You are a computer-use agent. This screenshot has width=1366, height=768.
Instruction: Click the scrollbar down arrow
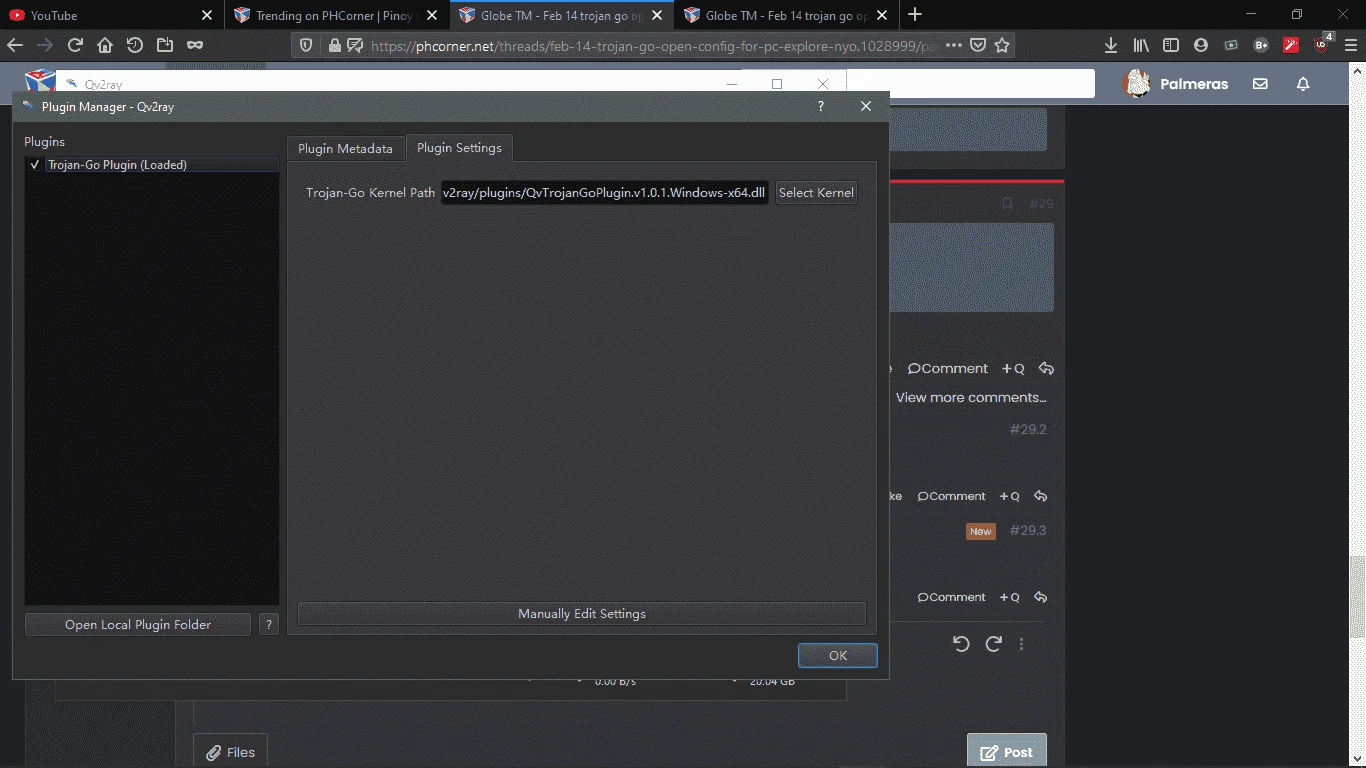point(1357,760)
